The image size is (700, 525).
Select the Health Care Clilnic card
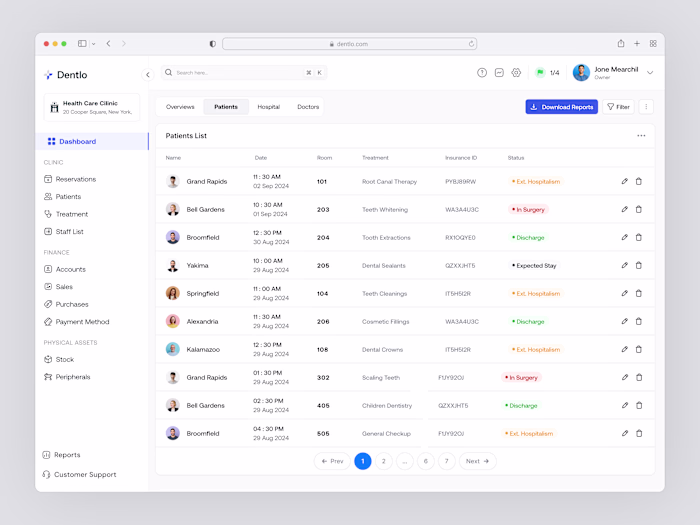pyautogui.click(x=92, y=107)
